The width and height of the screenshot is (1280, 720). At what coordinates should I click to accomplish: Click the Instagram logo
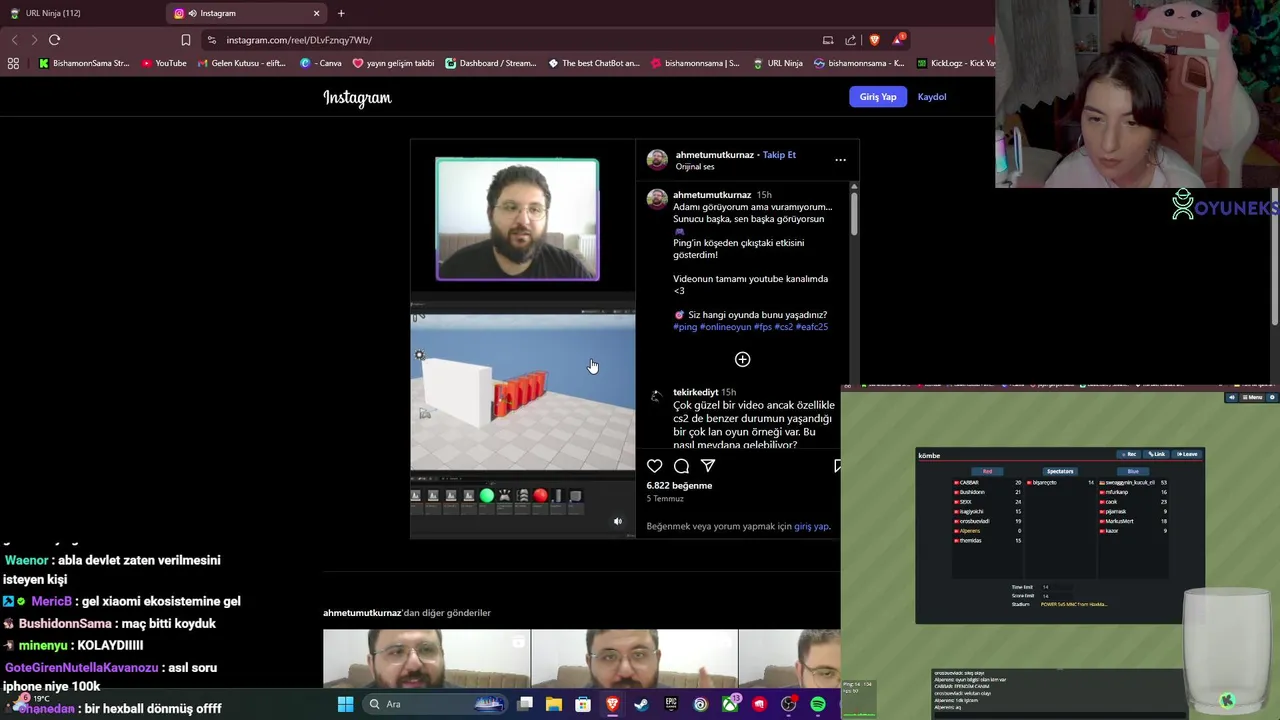click(x=357, y=98)
